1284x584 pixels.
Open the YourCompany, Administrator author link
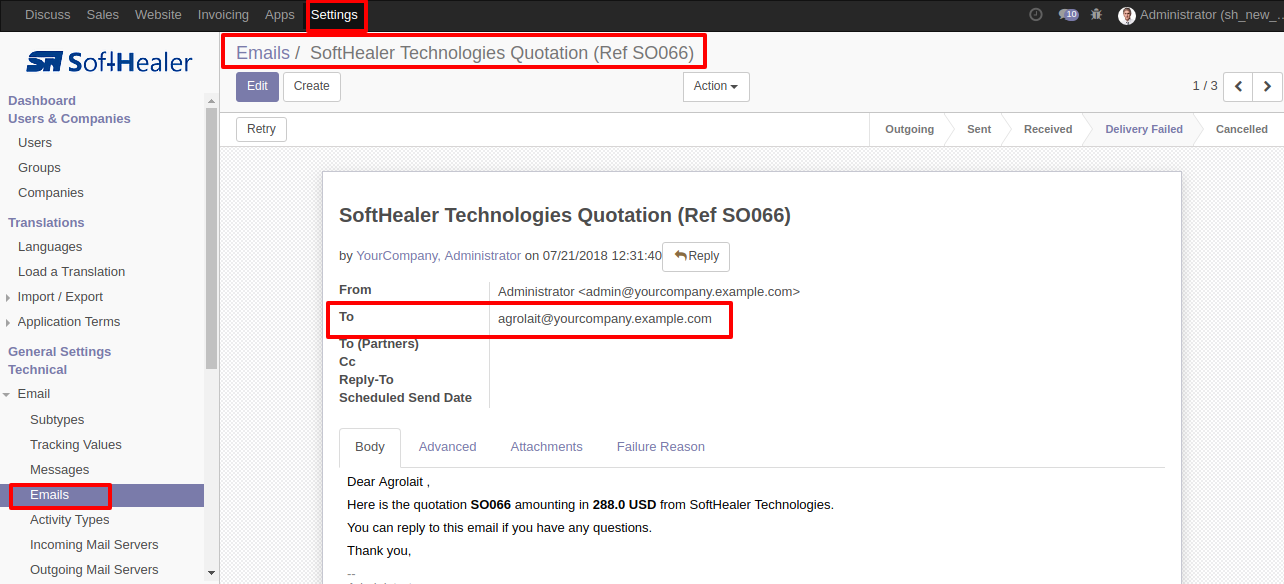[438, 256]
